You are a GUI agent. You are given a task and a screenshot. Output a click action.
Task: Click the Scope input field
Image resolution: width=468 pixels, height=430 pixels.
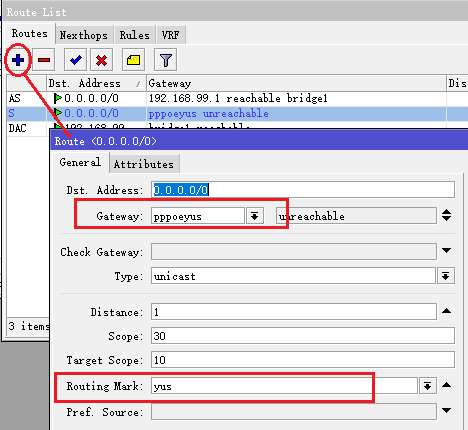pos(303,336)
